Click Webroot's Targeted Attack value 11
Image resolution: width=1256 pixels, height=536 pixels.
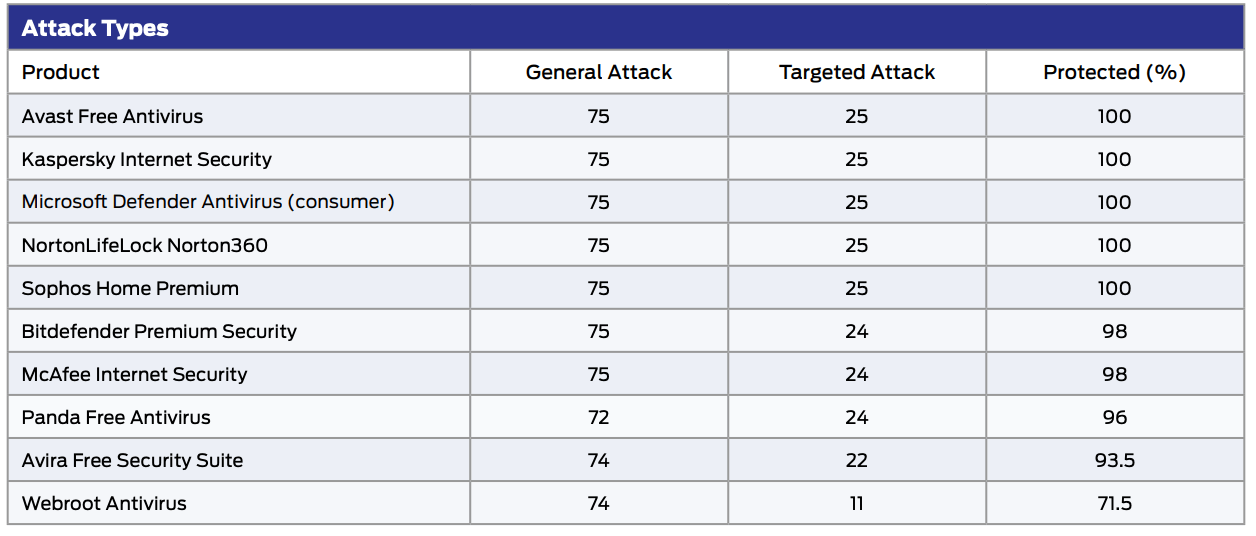point(857,503)
